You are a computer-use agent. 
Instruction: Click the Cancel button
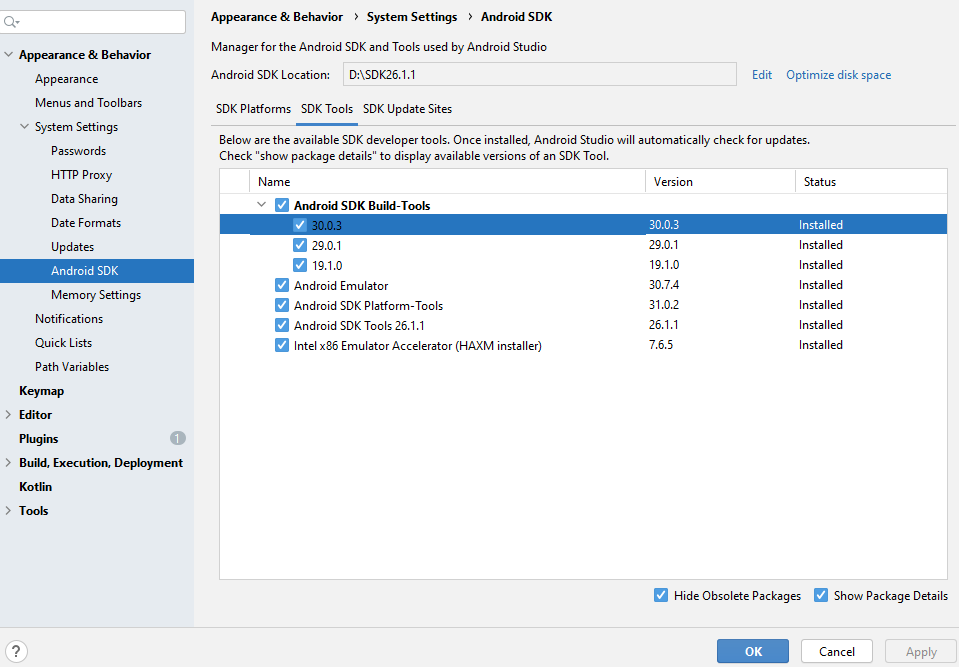tap(837, 652)
